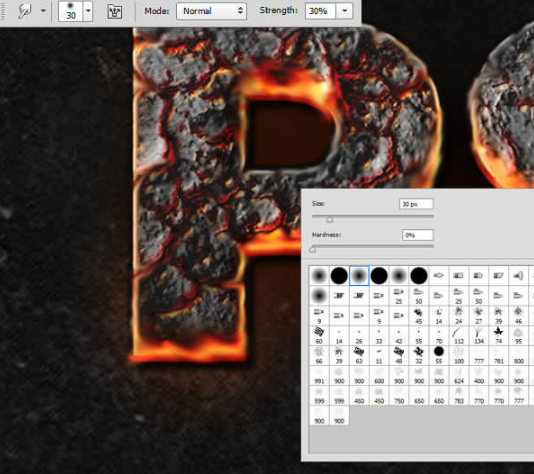Image resolution: width=534 pixels, height=474 pixels.
Task: Open the brush preset picker arrow
Action: [88, 11]
